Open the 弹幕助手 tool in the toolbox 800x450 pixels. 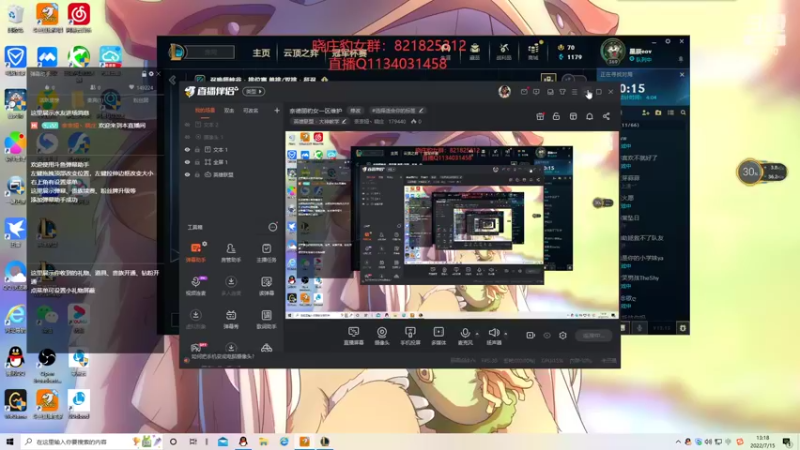coord(195,253)
